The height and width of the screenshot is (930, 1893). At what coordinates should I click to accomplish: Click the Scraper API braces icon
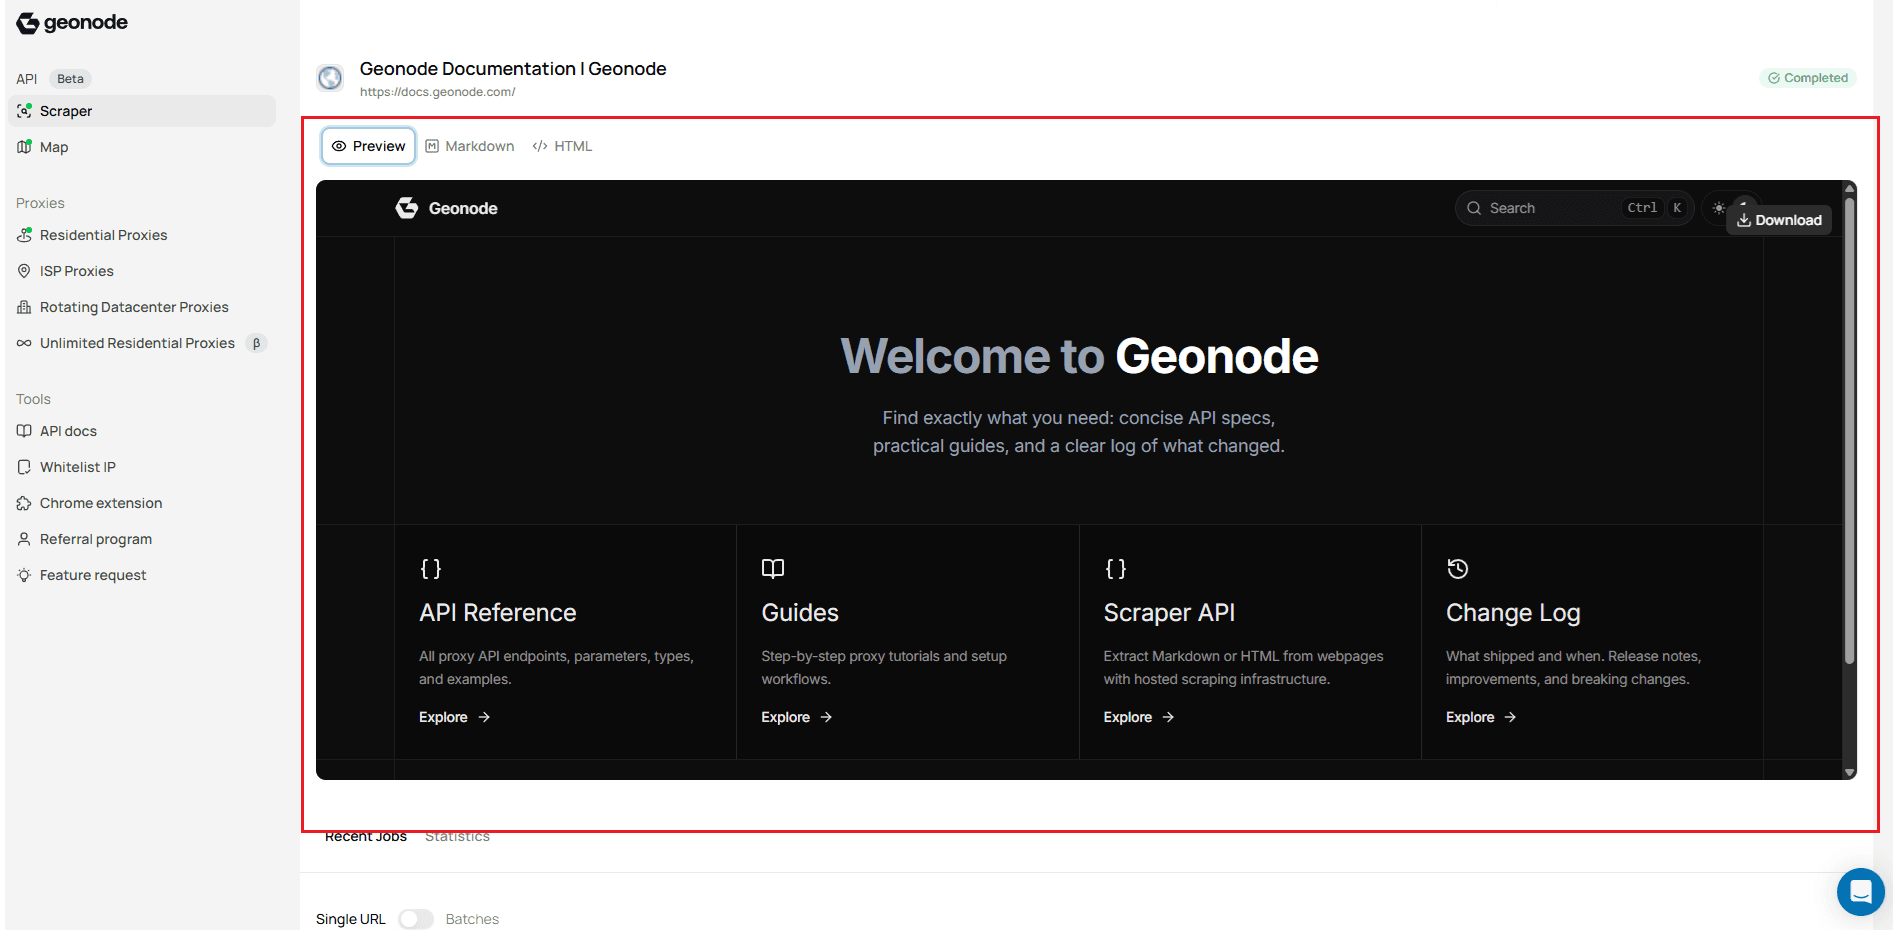(1115, 569)
